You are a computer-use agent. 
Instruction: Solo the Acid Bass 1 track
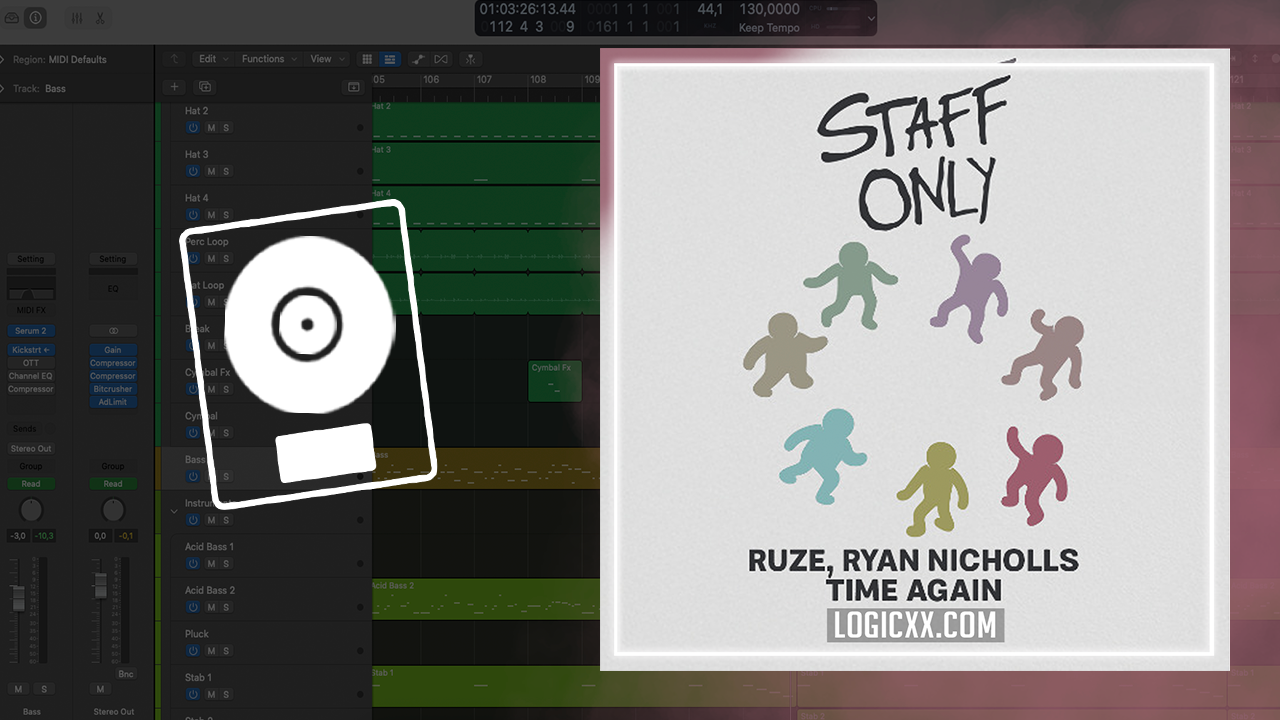click(x=226, y=564)
